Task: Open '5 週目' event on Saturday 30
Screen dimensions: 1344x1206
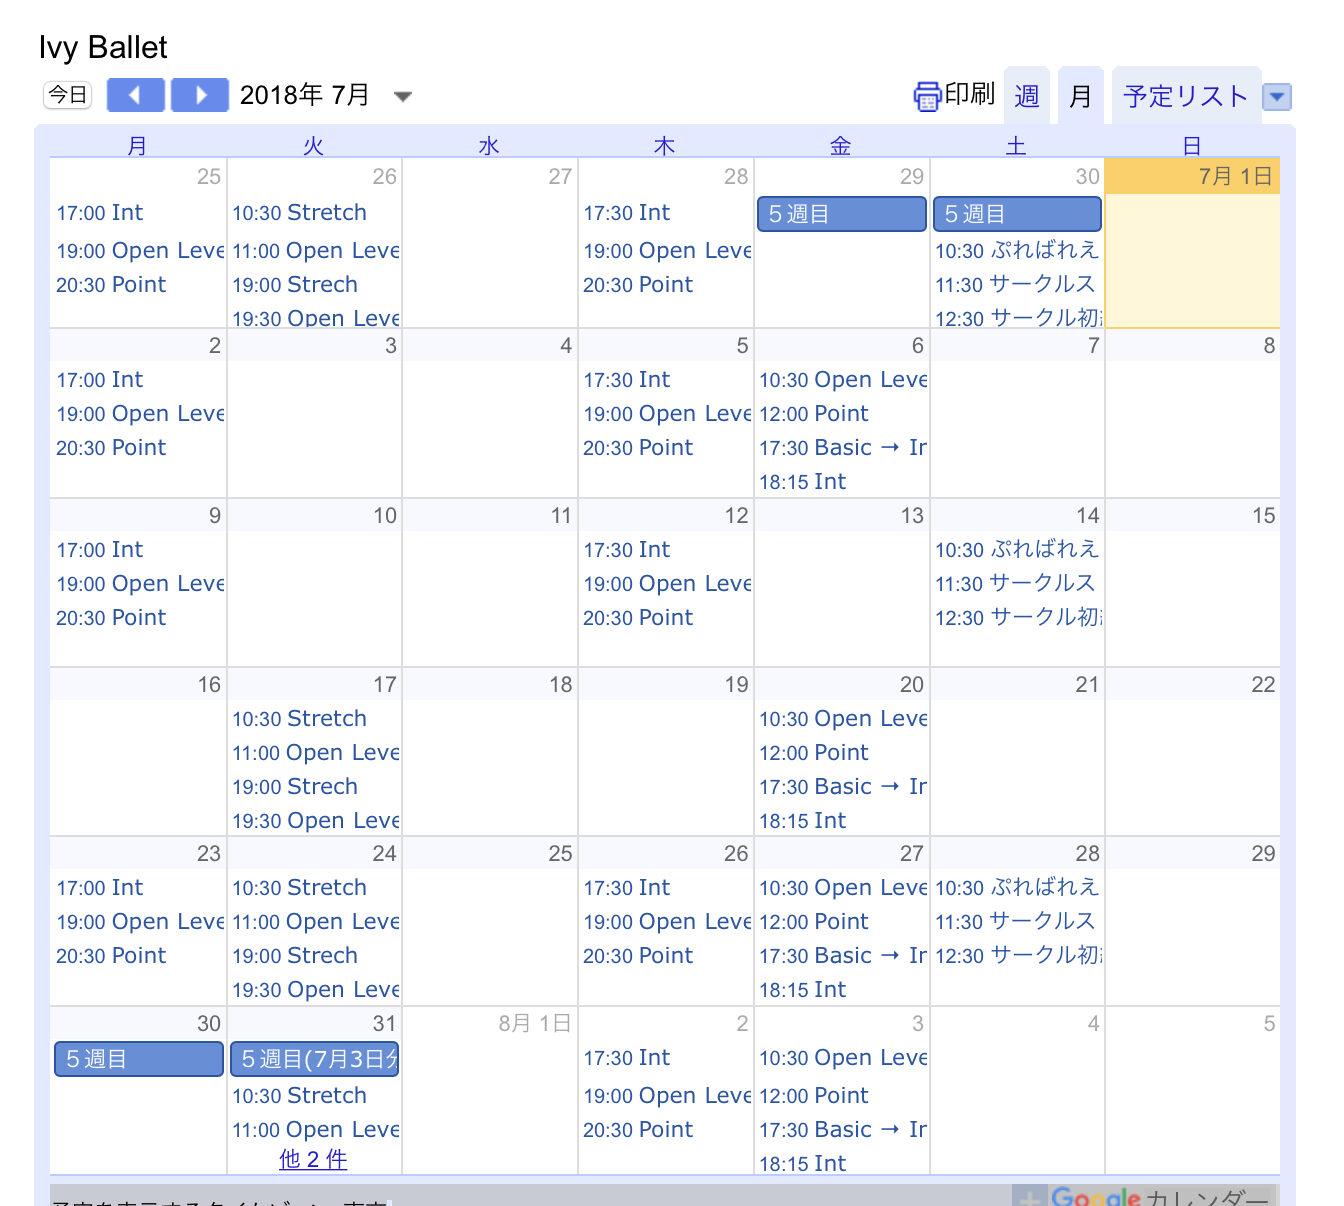Action: (1017, 214)
